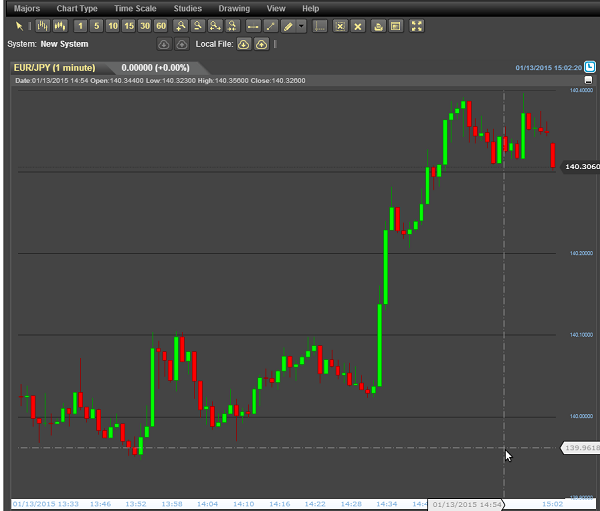Switch to bar chart type icon
This screenshot has height=511, width=600.
tap(42, 26)
